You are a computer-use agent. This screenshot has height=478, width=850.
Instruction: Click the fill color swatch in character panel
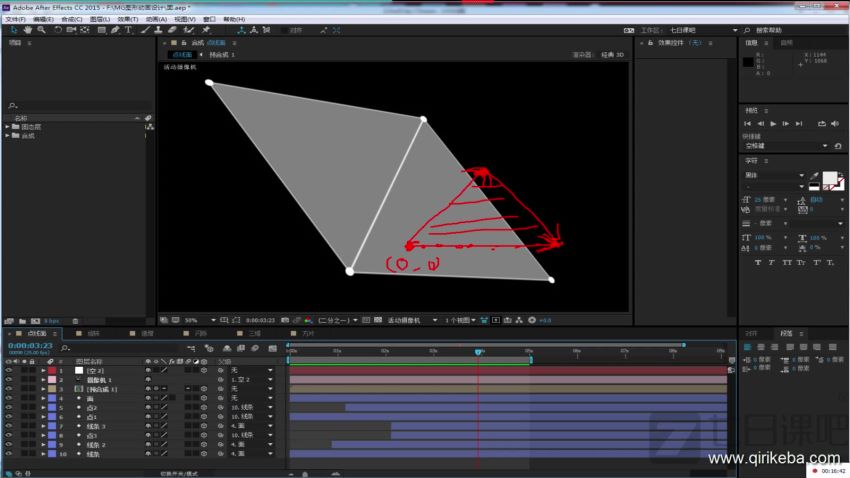point(829,178)
